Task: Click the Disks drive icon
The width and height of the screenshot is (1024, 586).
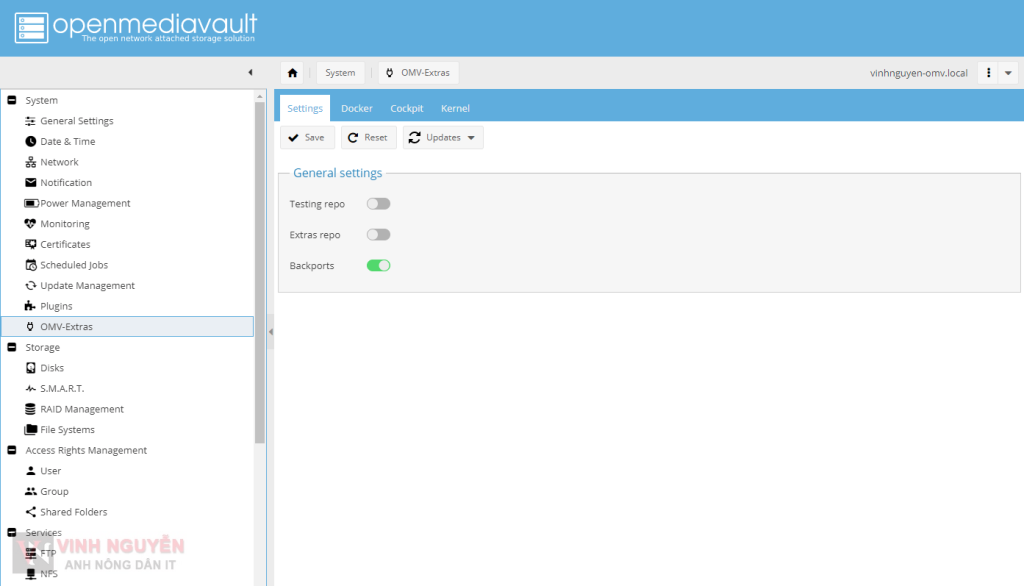Action: pos(30,368)
